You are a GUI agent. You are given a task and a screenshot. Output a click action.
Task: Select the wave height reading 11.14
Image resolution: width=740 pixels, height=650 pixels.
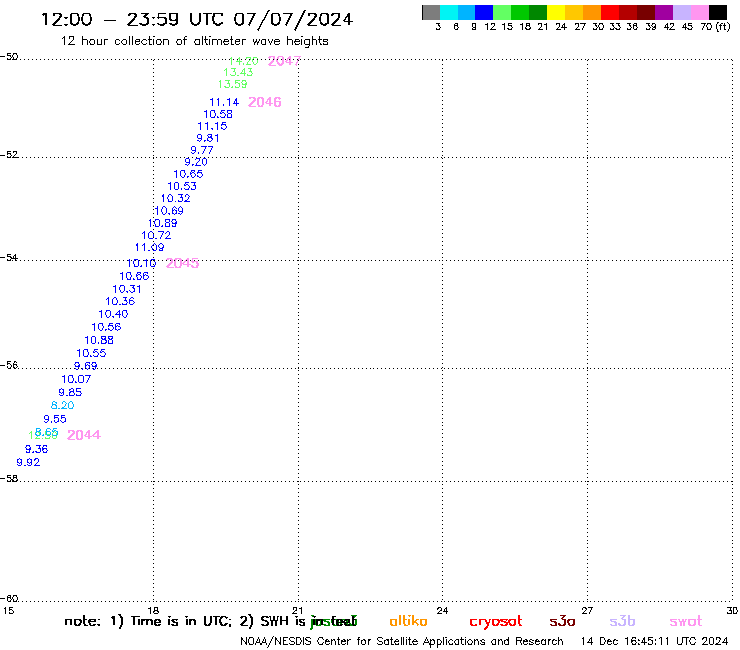click(x=224, y=102)
